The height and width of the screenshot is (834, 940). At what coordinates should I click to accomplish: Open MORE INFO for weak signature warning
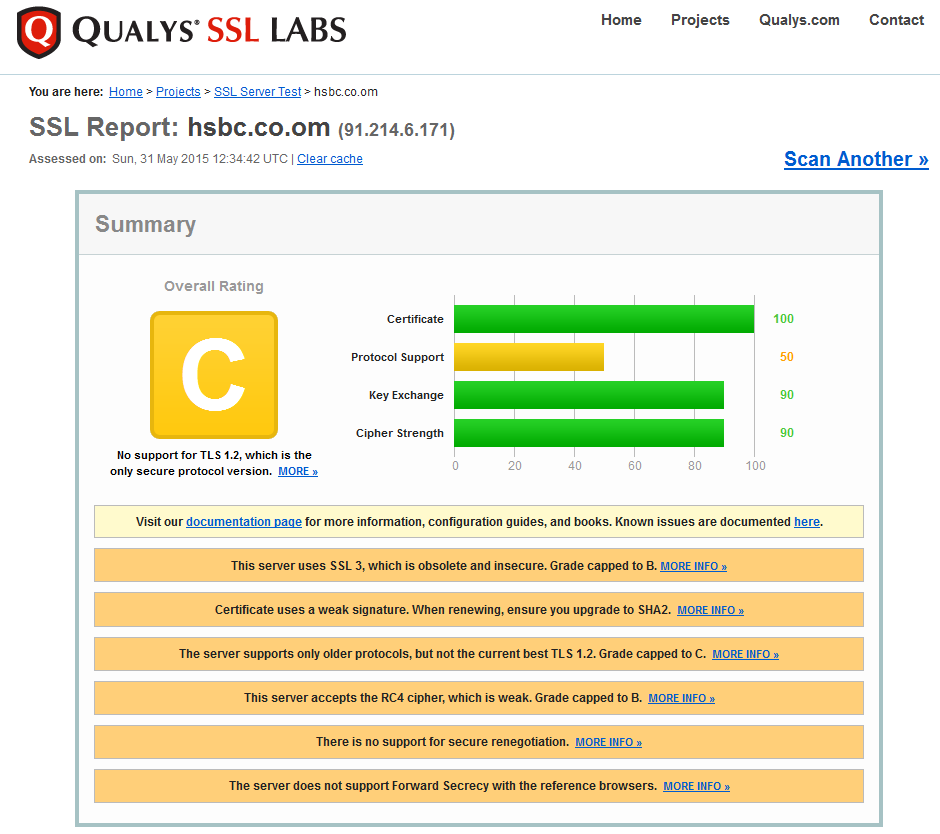click(x=710, y=610)
